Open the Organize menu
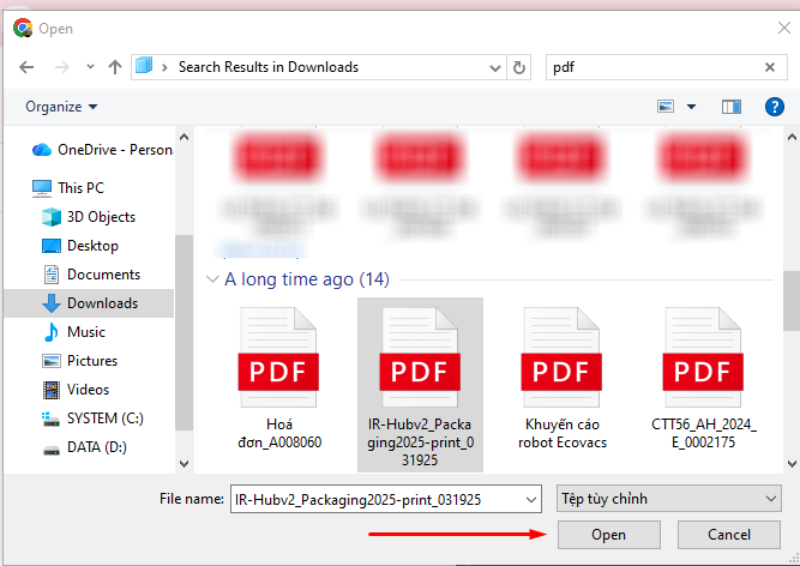Viewport: 800px width, 566px height. [x=61, y=107]
